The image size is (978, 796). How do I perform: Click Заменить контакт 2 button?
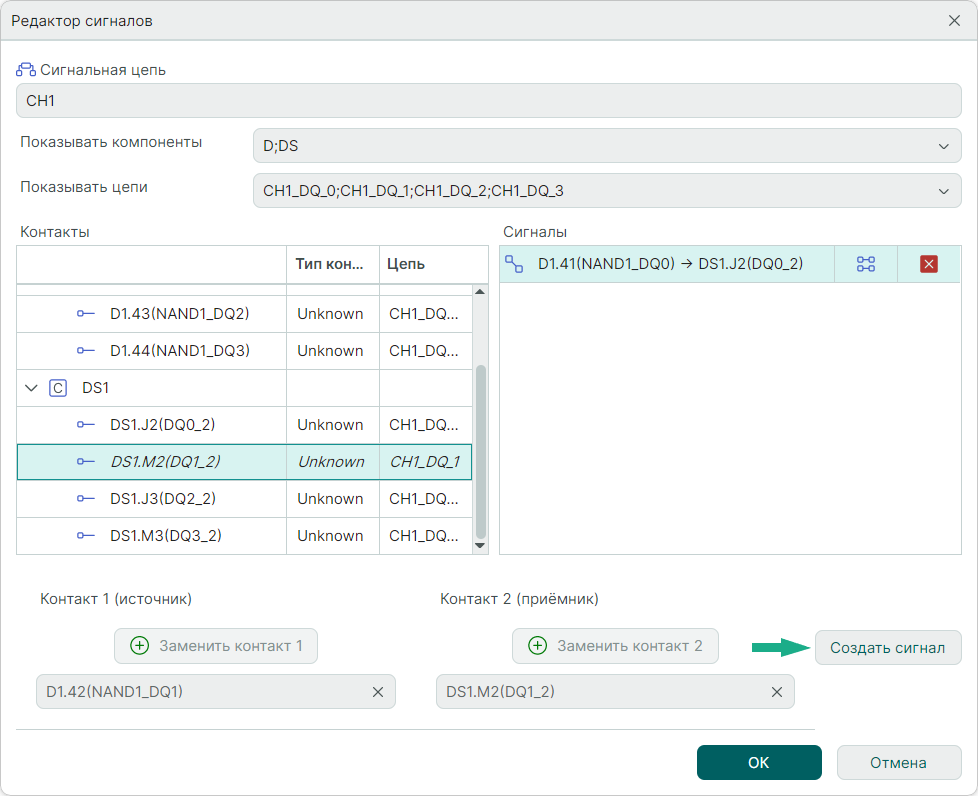pos(615,646)
